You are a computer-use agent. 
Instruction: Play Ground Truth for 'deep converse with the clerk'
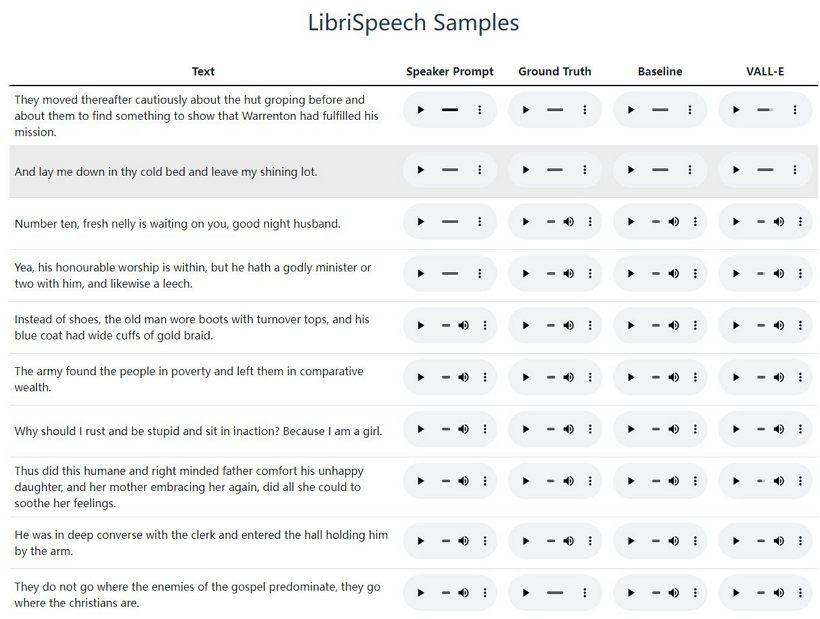point(526,541)
